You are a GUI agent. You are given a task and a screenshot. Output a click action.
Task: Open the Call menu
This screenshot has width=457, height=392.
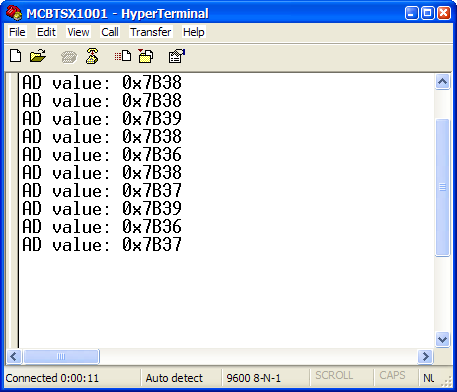click(x=110, y=32)
